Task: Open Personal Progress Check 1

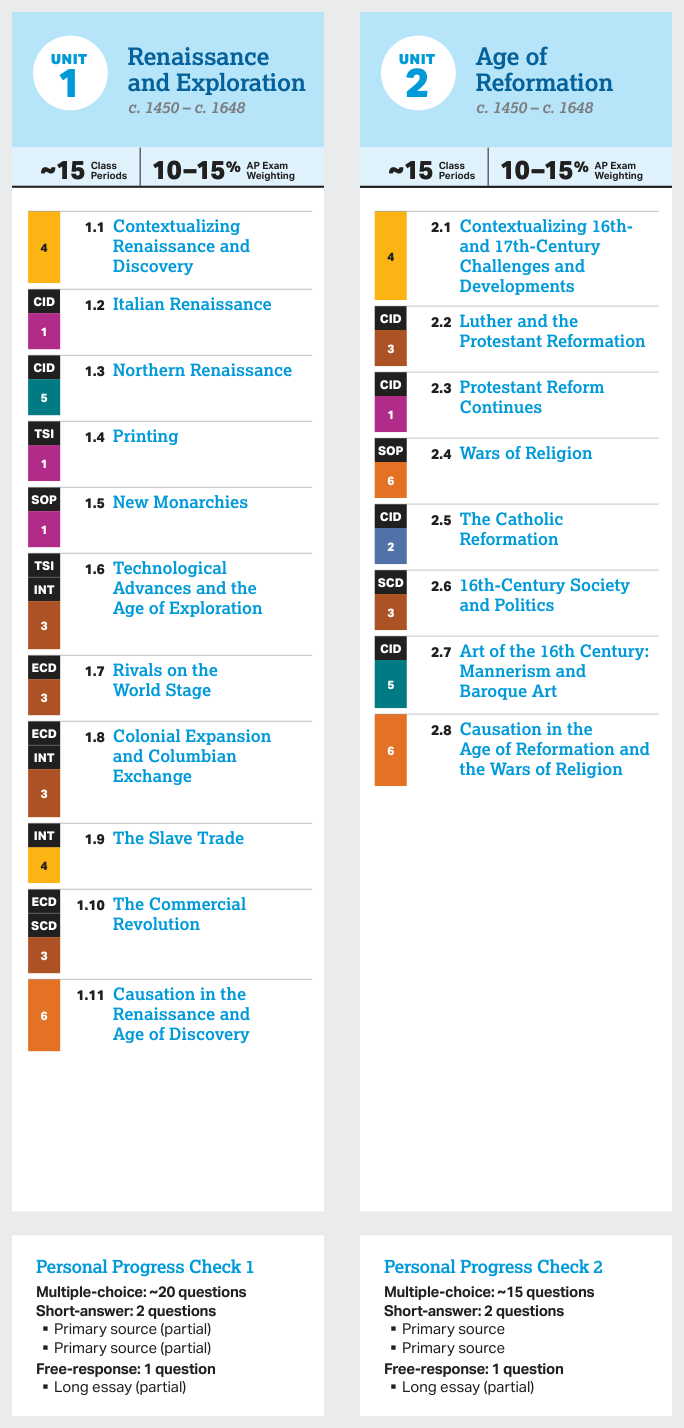Action: [145, 1267]
